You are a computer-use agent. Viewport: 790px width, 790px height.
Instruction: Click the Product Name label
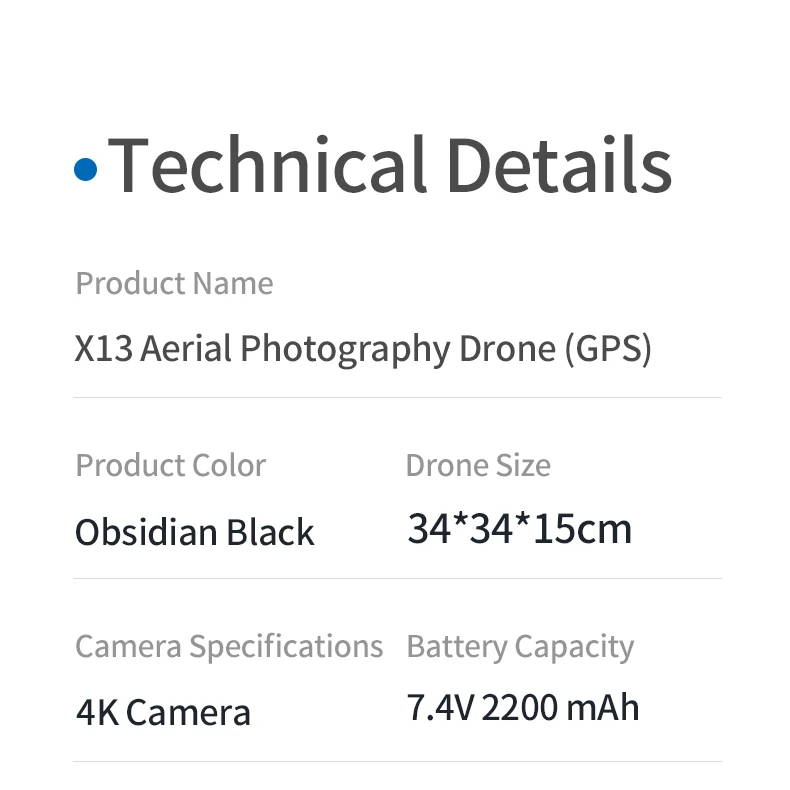point(174,283)
